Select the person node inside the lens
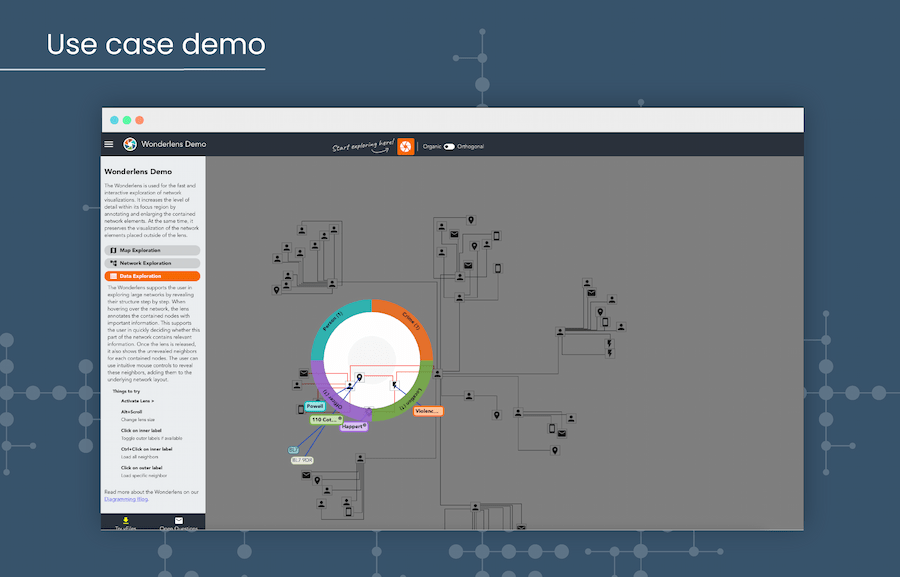This screenshot has width=900, height=577. (x=349, y=385)
